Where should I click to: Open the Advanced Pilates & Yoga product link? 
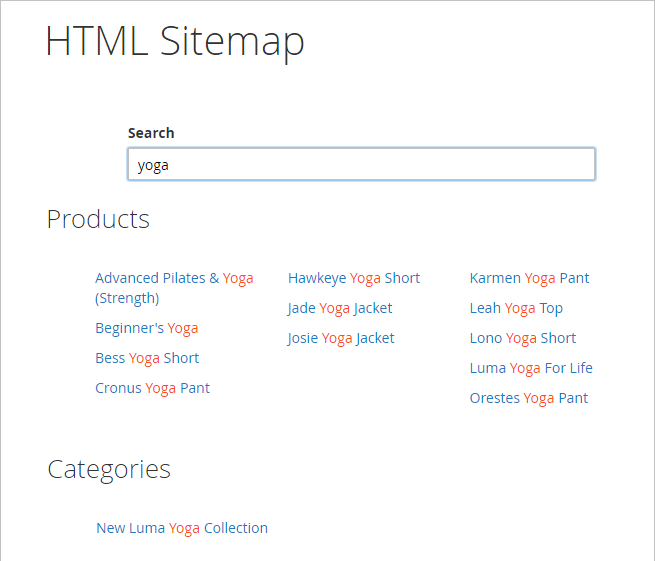point(173,278)
